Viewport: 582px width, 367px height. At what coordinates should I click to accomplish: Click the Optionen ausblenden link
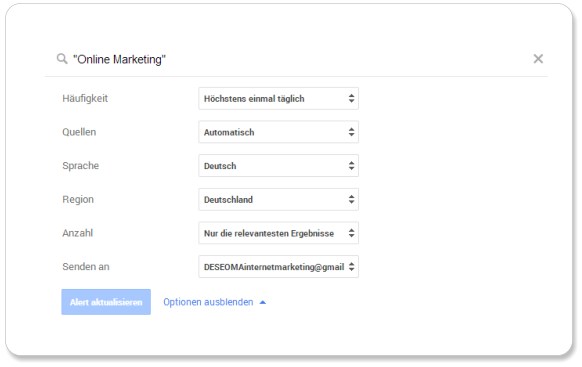(x=208, y=302)
